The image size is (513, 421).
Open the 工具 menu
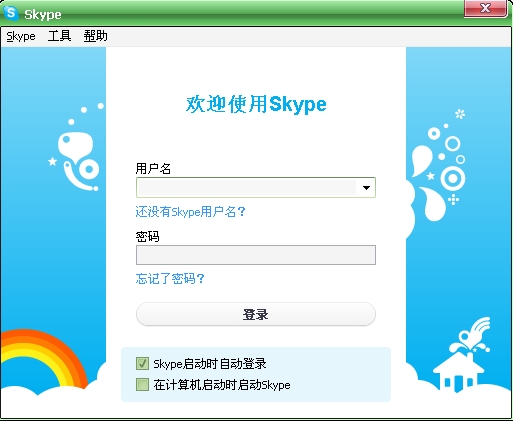point(59,36)
